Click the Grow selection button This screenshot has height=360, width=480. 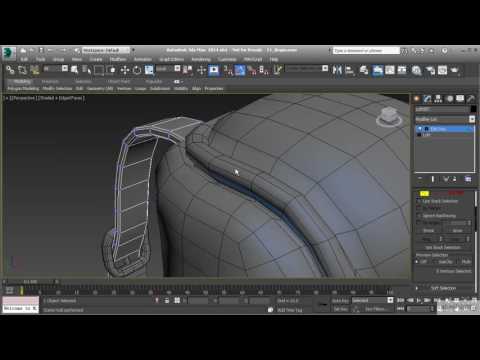coord(458,230)
